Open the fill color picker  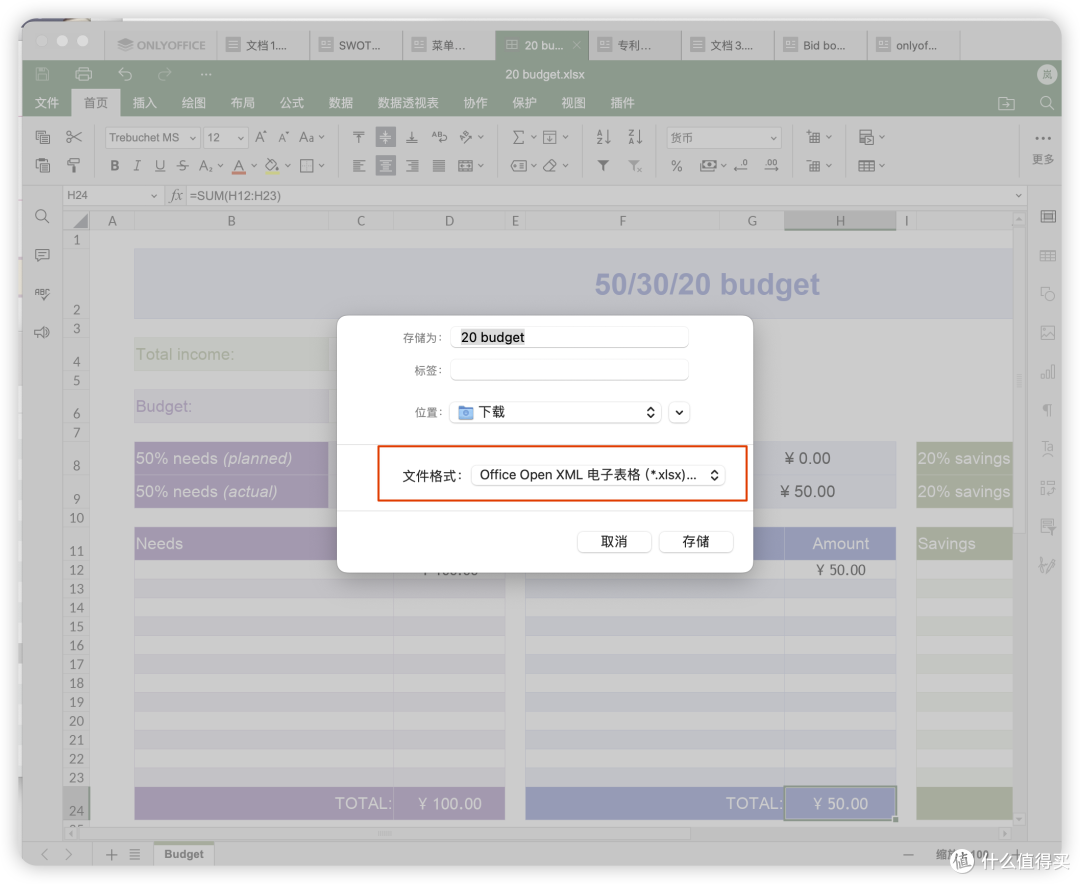point(278,165)
